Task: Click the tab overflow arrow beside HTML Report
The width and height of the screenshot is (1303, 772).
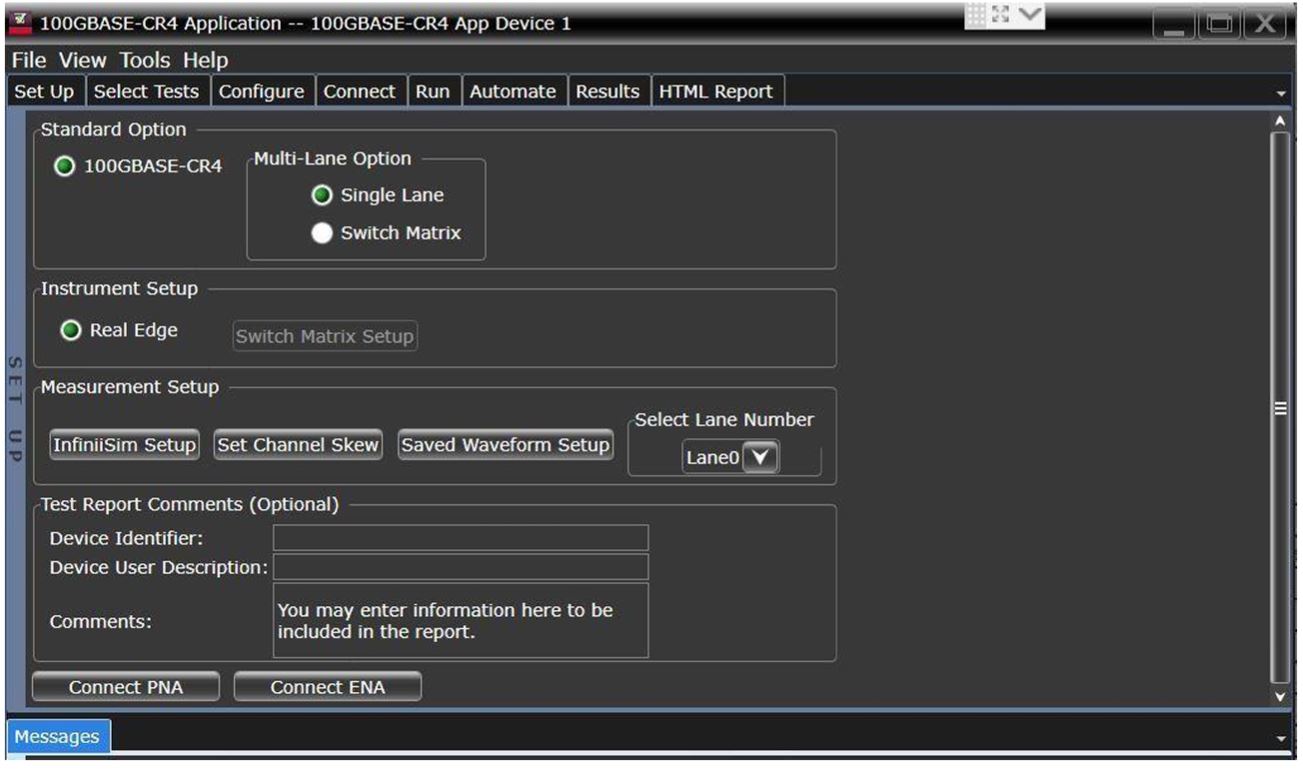Action: pos(1282,92)
